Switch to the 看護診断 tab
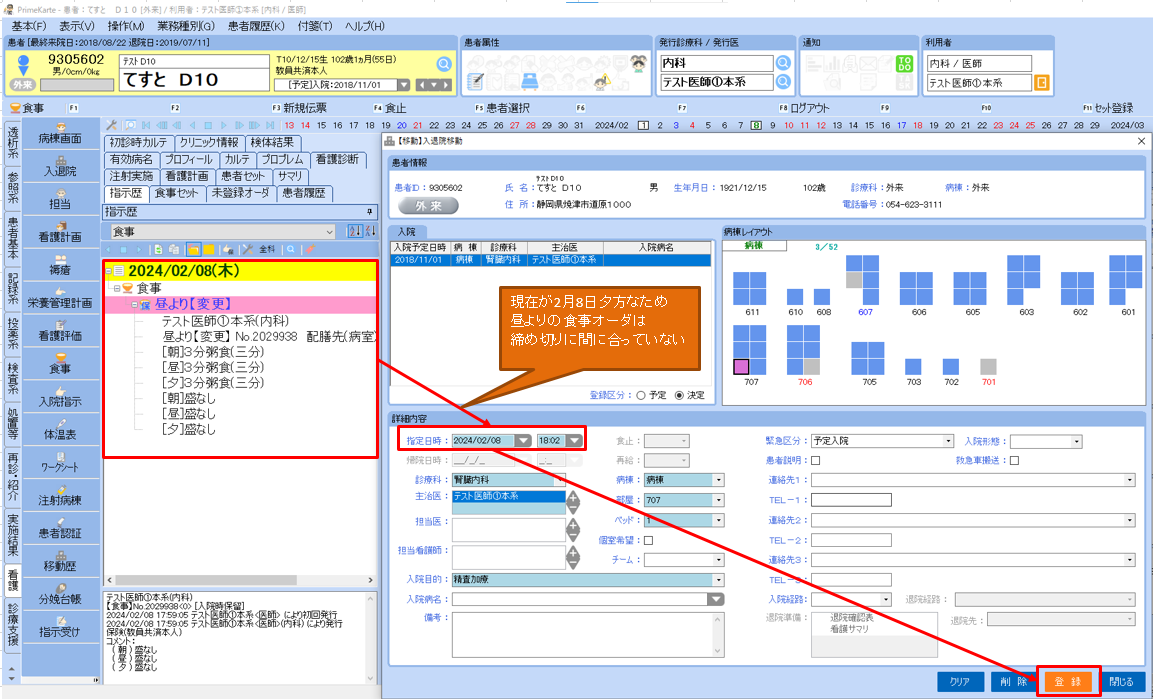Image resolution: width=1153 pixels, height=699 pixels. pyautogui.click(x=338, y=159)
